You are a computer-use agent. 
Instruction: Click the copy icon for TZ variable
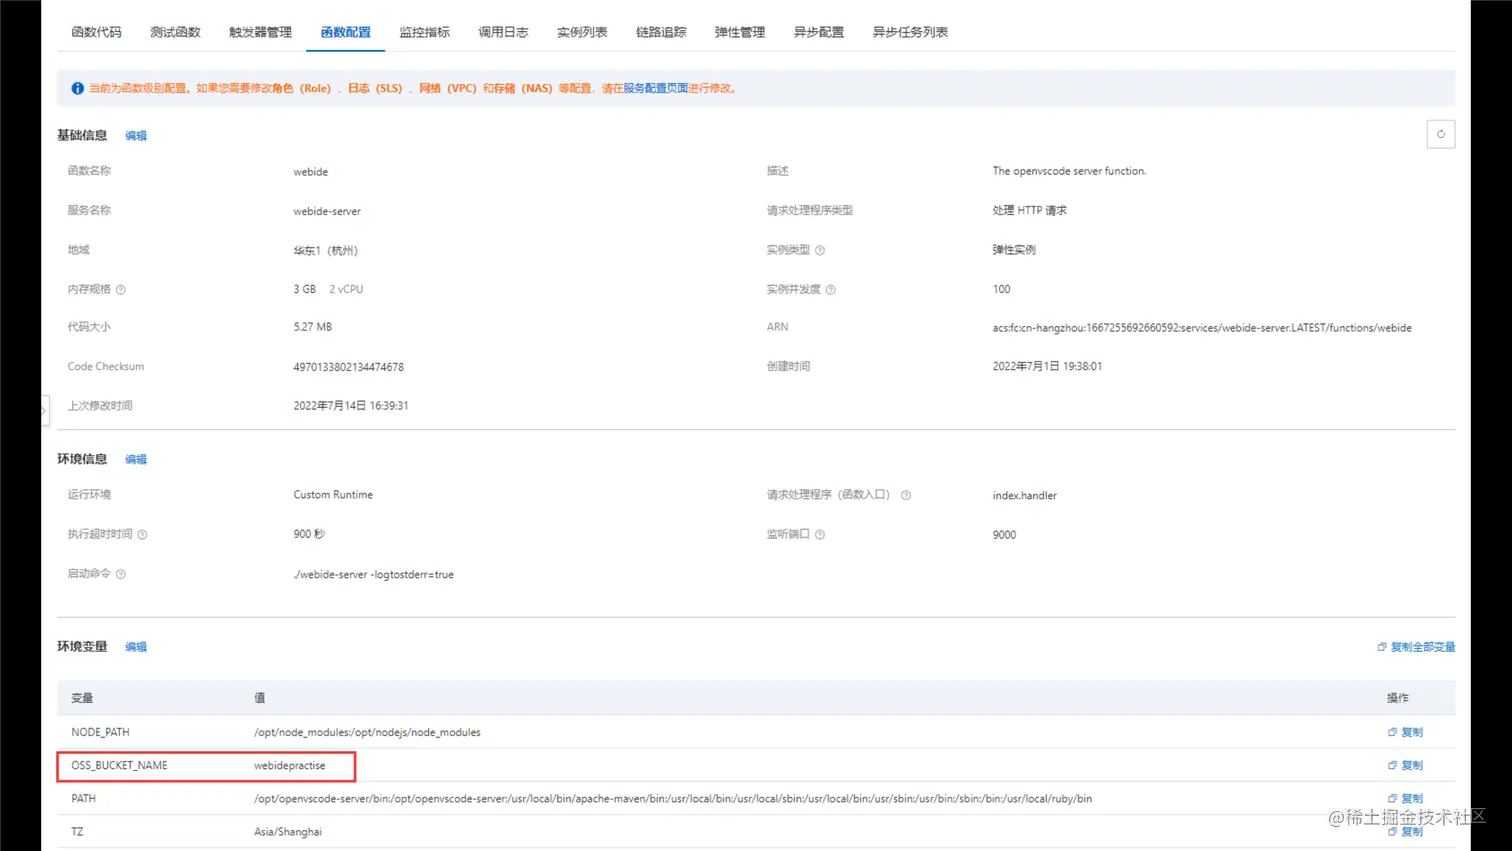tap(1405, 831)
